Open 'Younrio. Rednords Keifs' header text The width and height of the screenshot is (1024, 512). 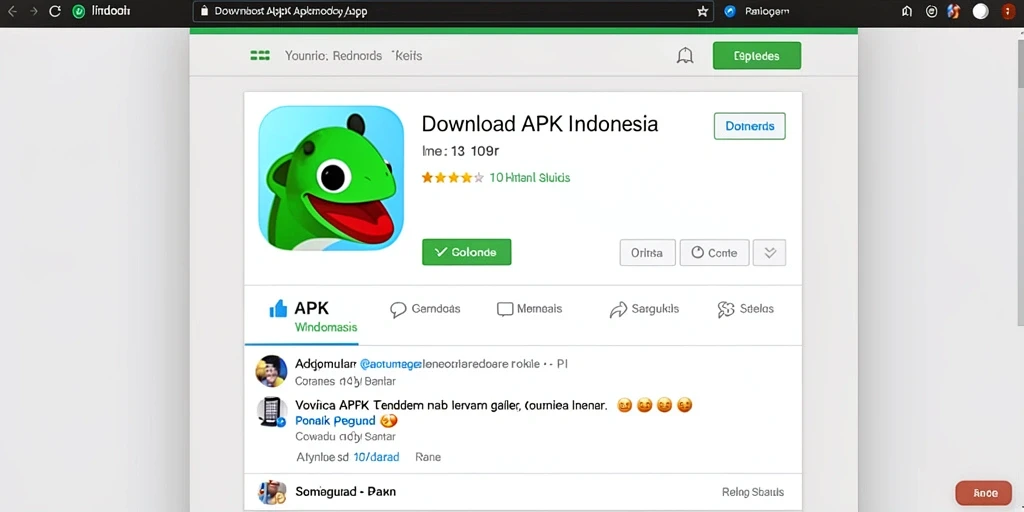point(353,56)
